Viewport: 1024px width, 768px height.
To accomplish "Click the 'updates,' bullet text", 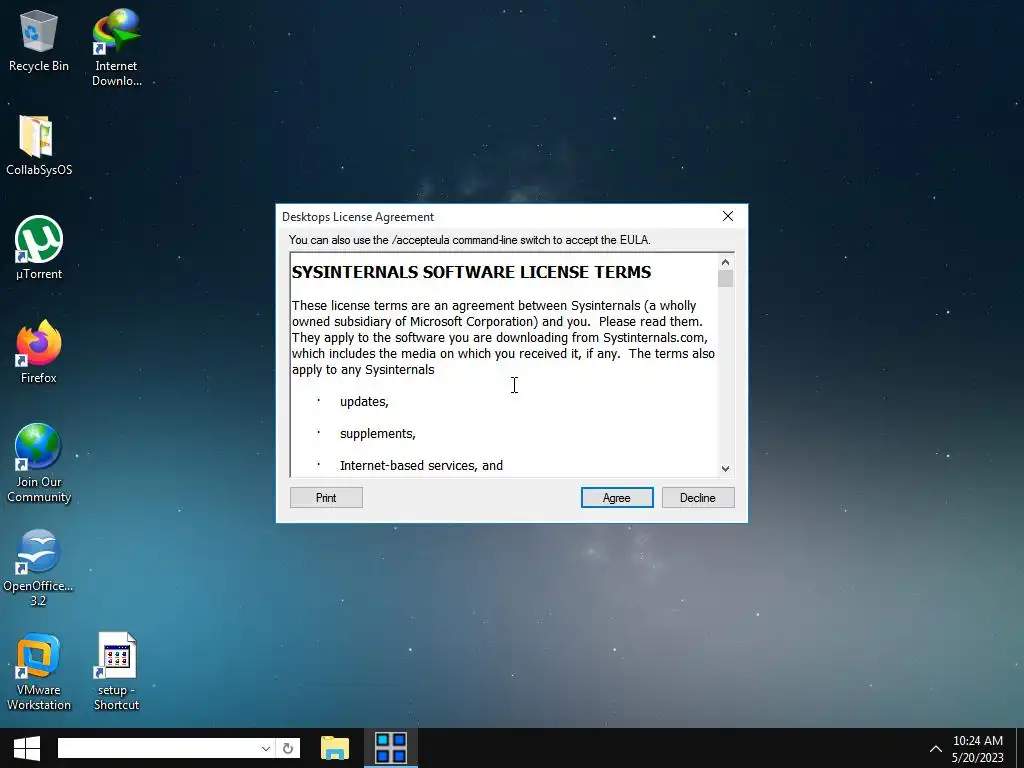I will pos(364,402).
